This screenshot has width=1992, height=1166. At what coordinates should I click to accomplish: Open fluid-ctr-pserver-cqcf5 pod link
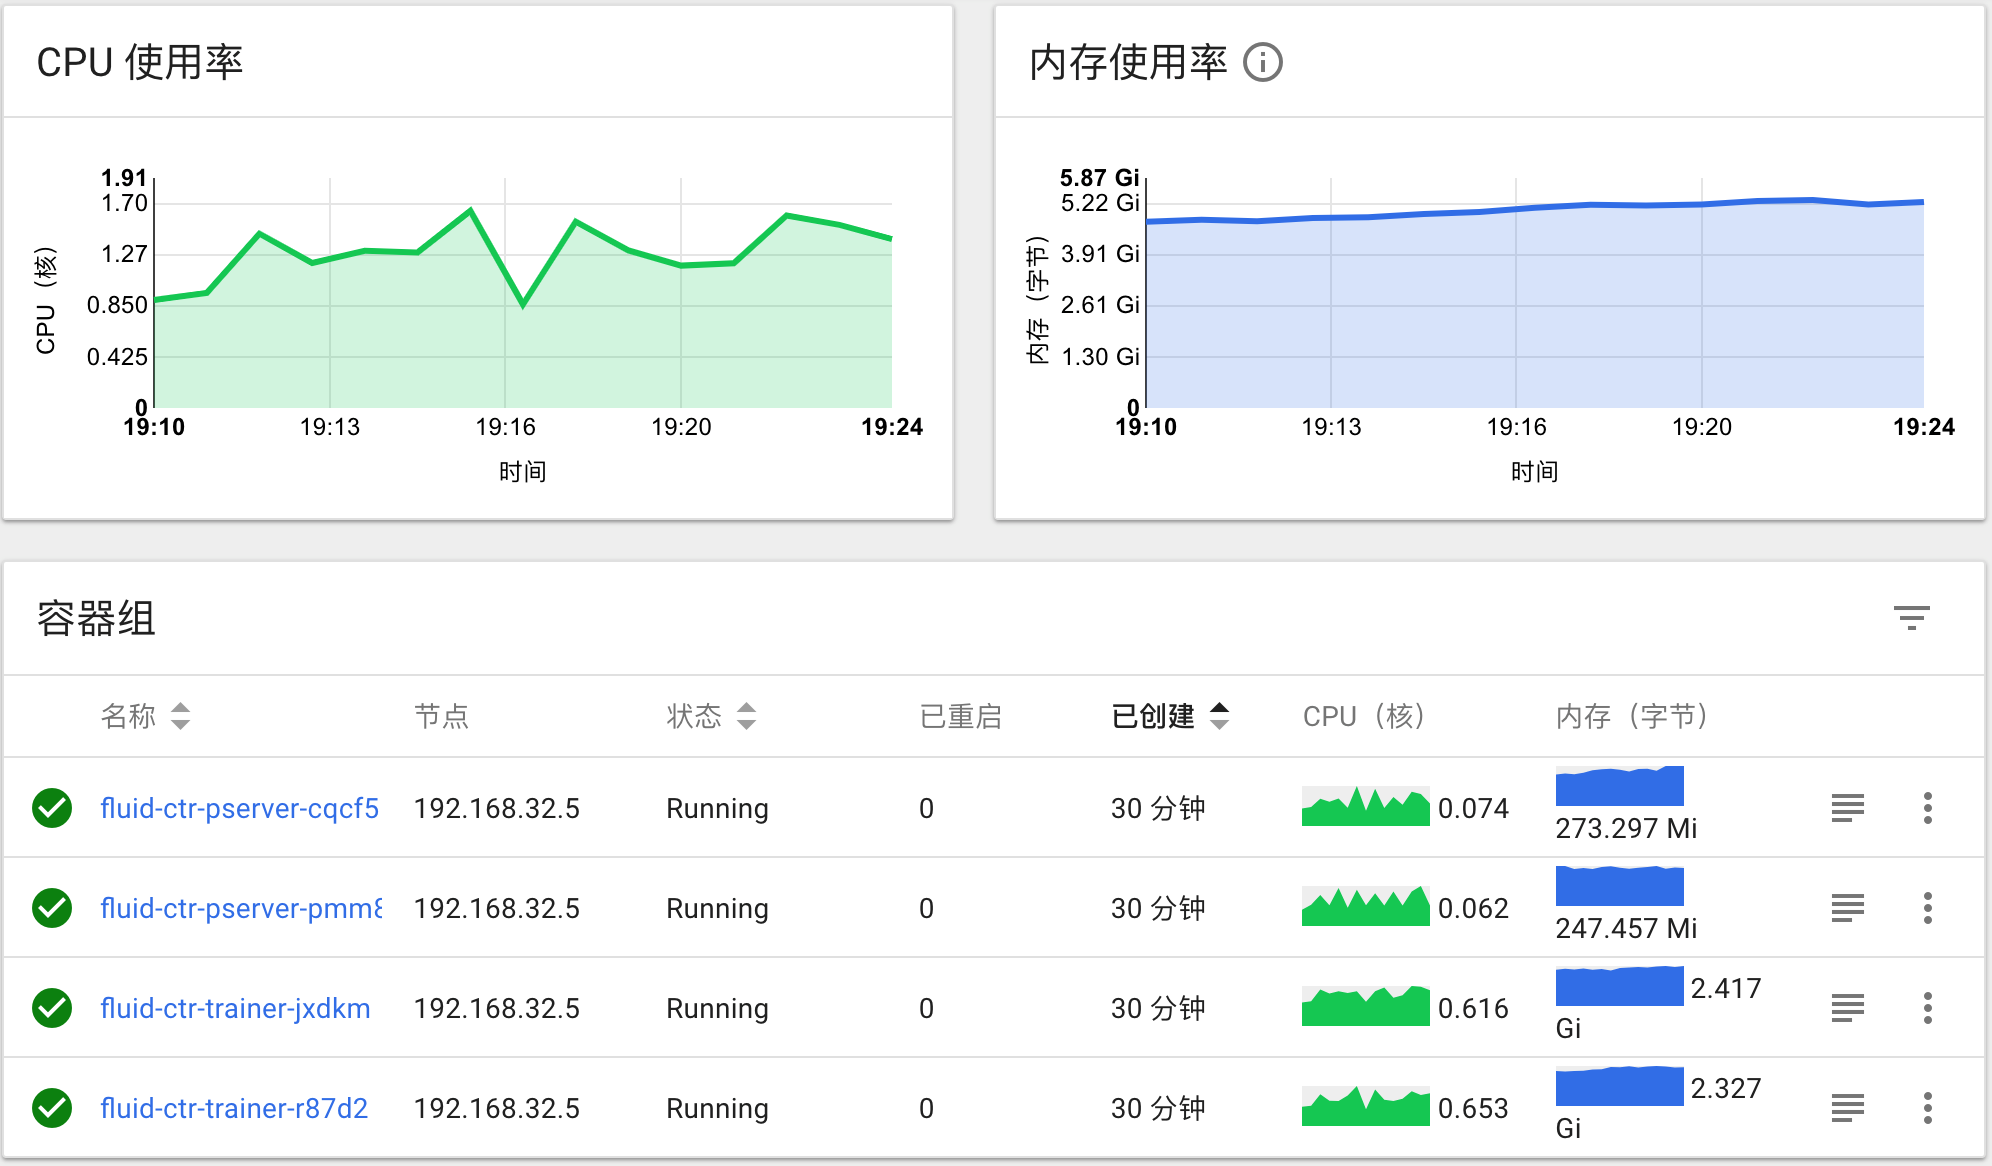tap(240, 808)
